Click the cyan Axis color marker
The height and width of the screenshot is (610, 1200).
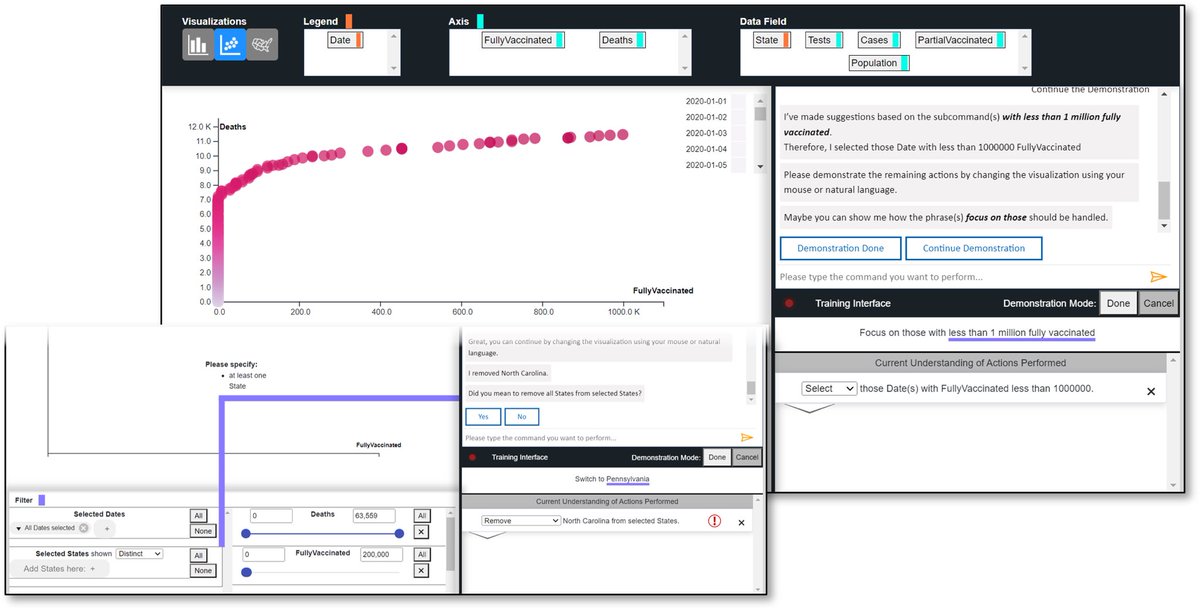tap(480, 20)
